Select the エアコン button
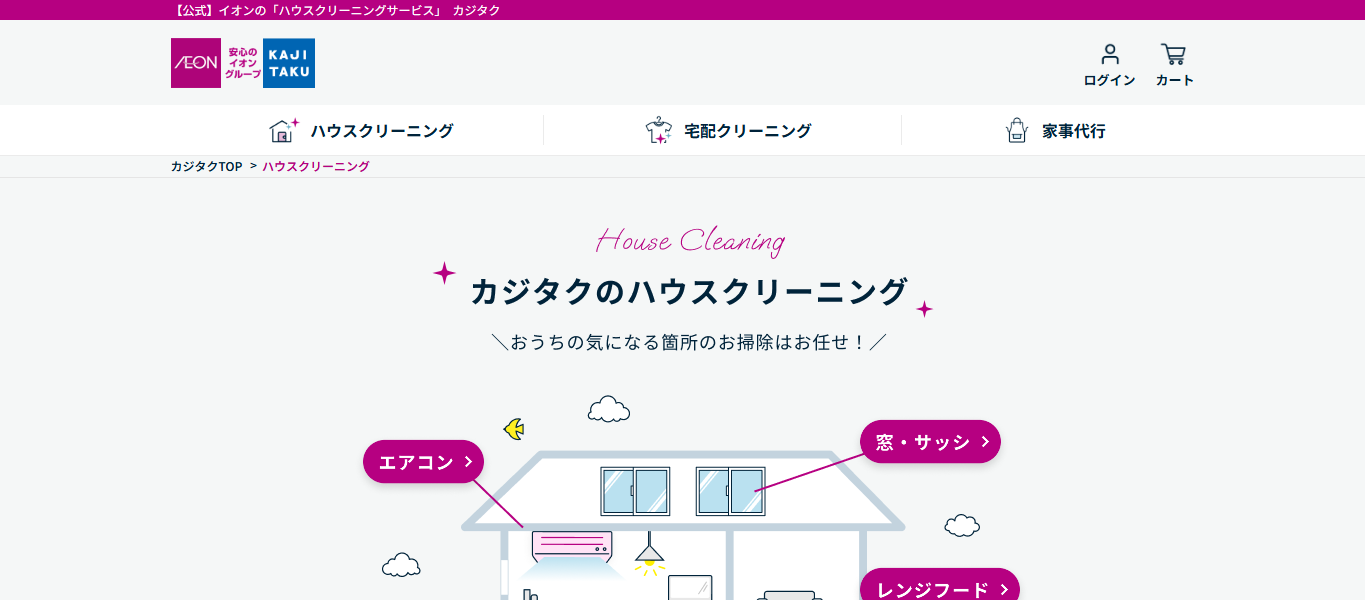1365x600 pixels. pos(423,462)
